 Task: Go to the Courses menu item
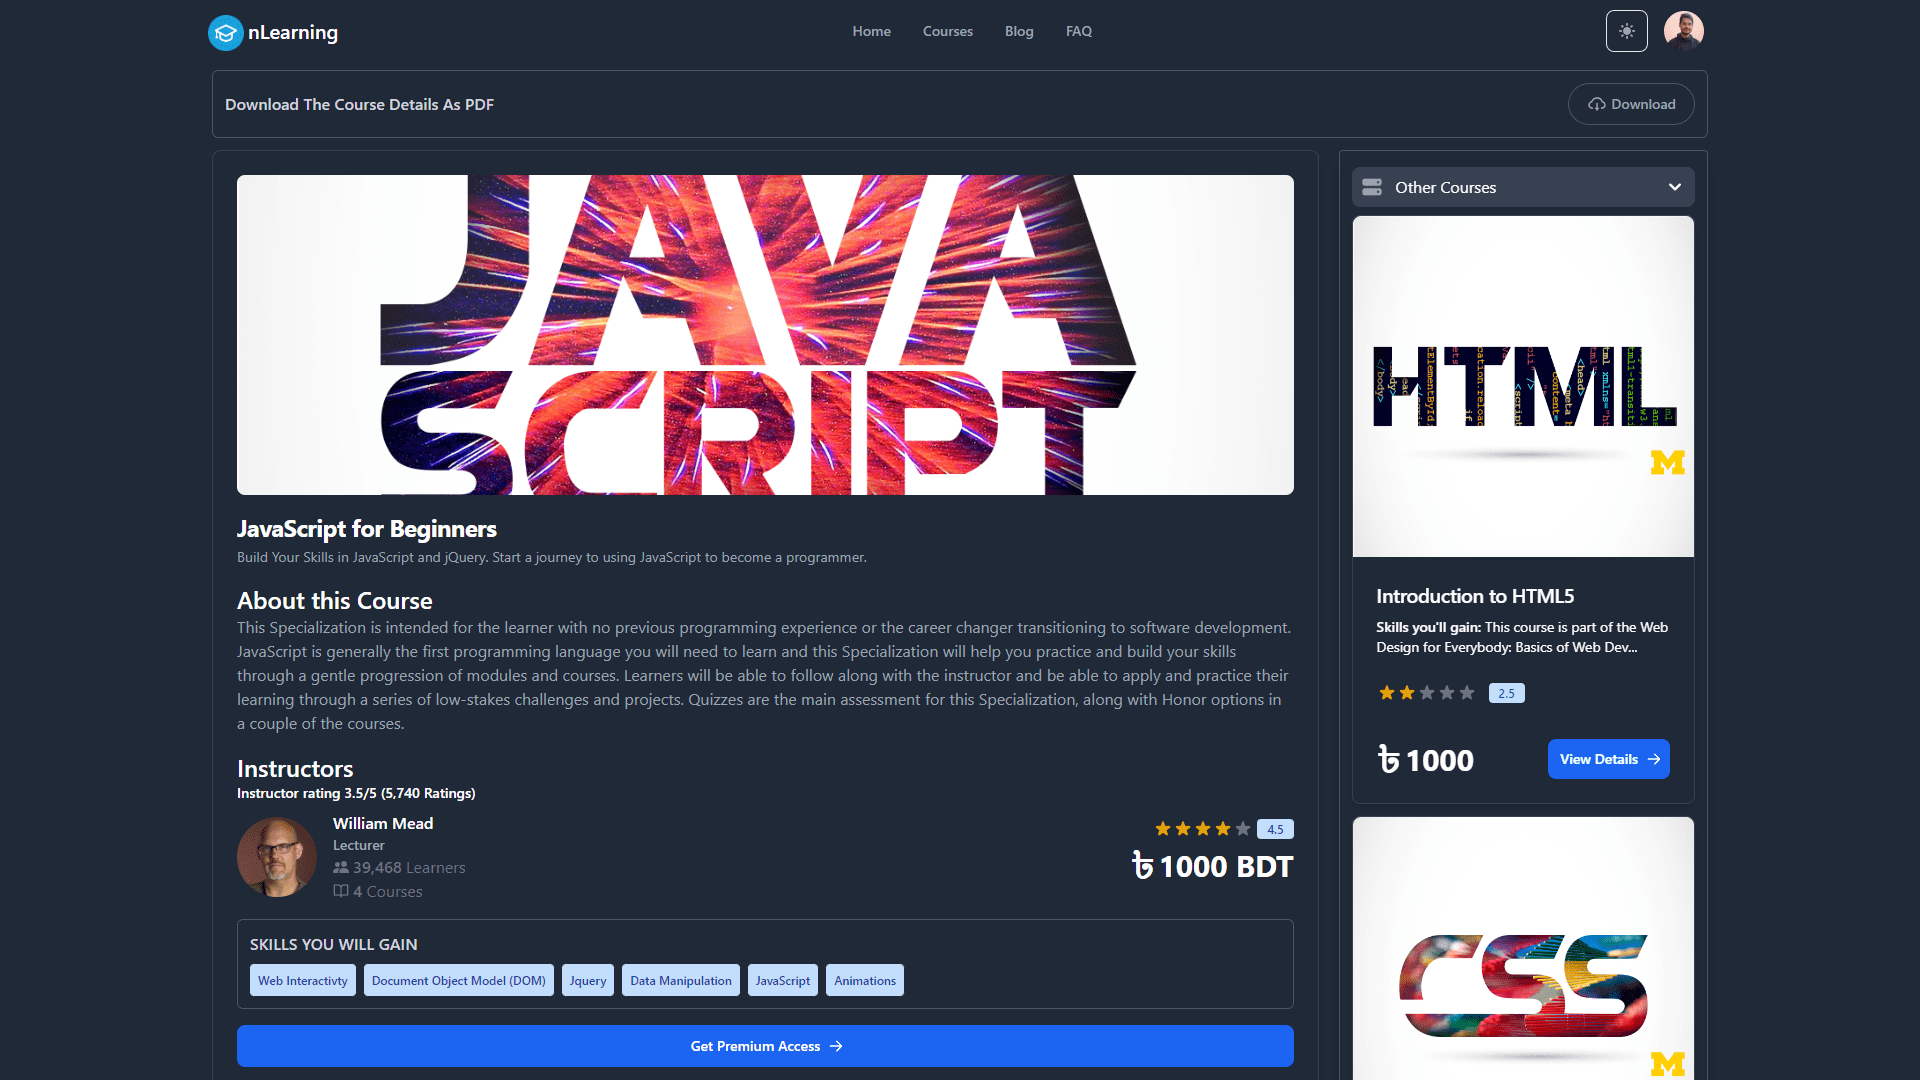point(947,31)
